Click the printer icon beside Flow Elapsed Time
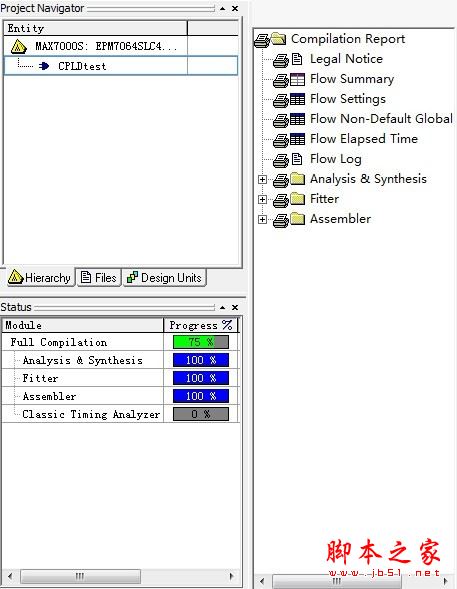Screen dimensions: 457x589 tap(281, 140)
